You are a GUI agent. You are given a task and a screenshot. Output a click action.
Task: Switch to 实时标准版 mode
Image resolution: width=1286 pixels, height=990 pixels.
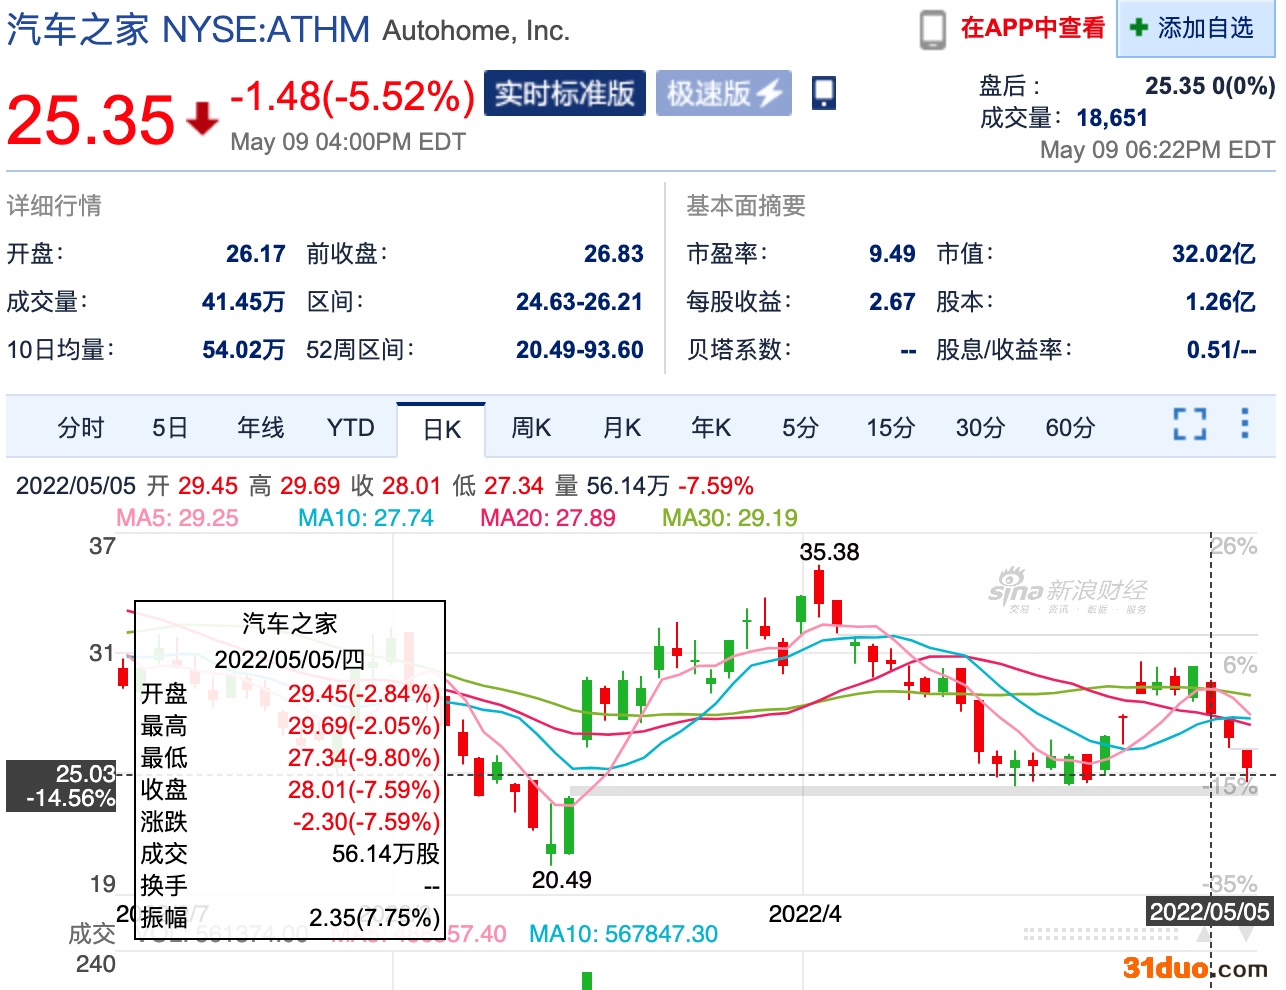pos(564,93)
